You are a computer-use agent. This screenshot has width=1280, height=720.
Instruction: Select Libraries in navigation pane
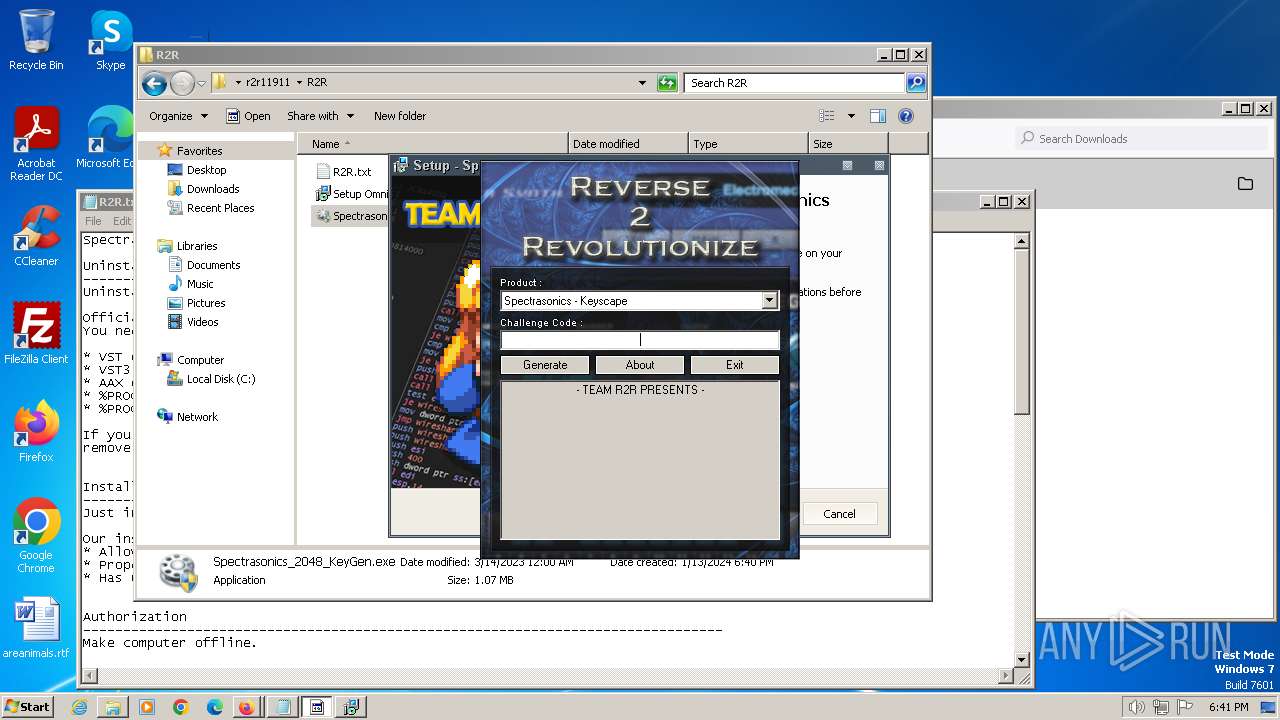click(197, 246)
